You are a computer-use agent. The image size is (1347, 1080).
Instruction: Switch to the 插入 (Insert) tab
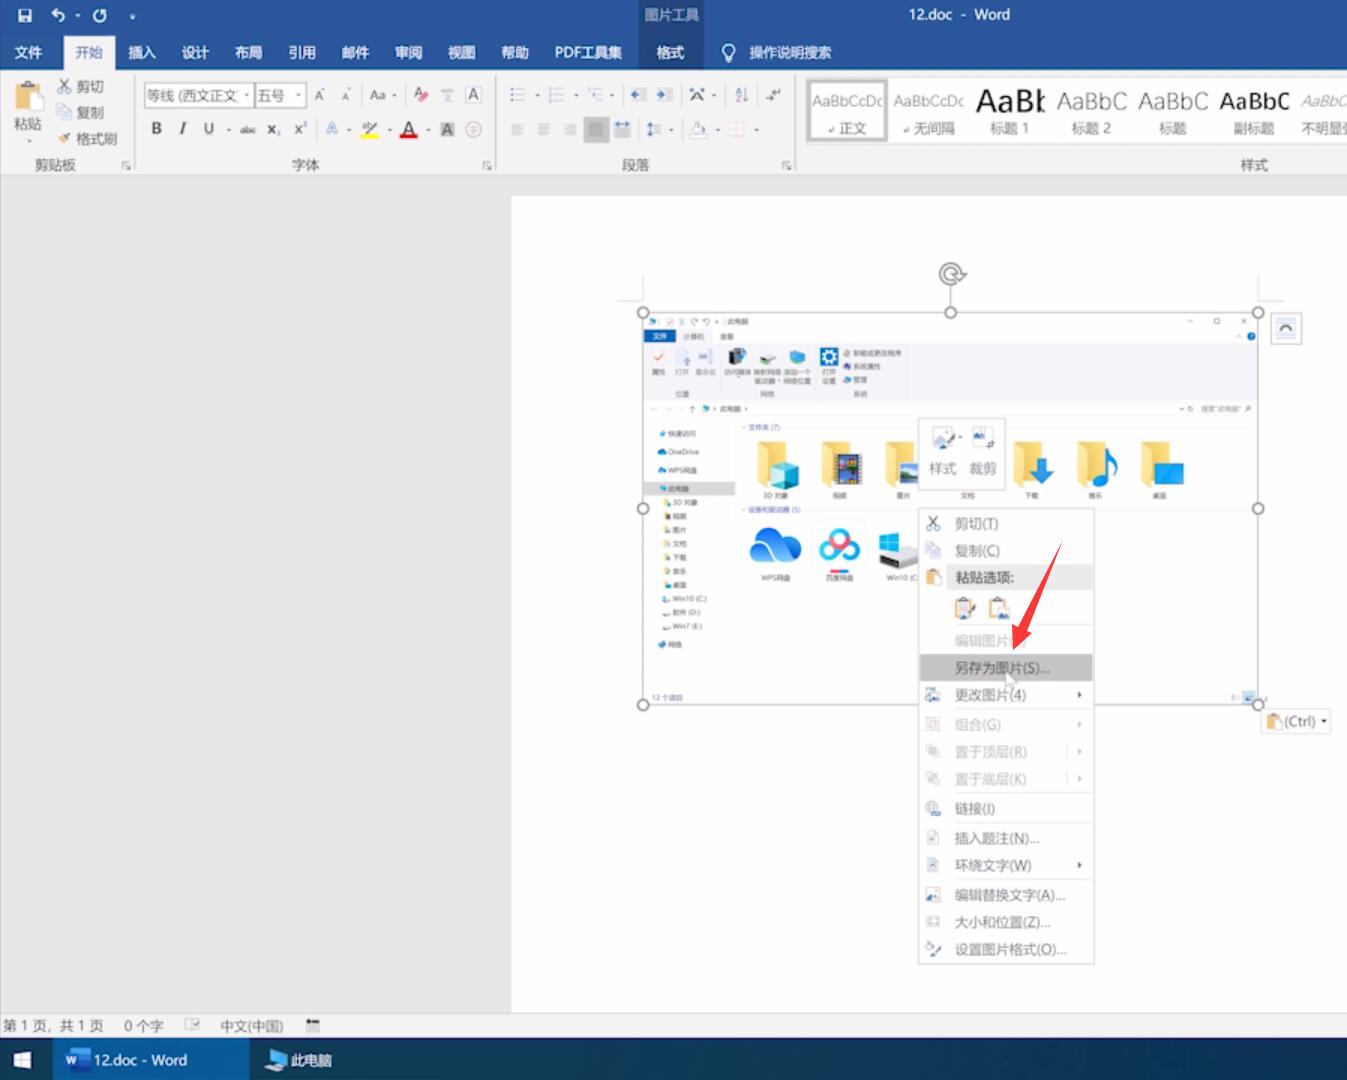point(142,52)
